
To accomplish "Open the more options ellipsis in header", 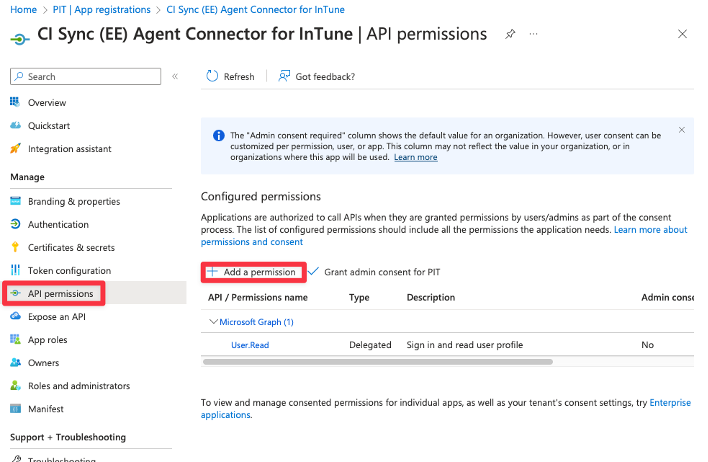I will 533,34.
